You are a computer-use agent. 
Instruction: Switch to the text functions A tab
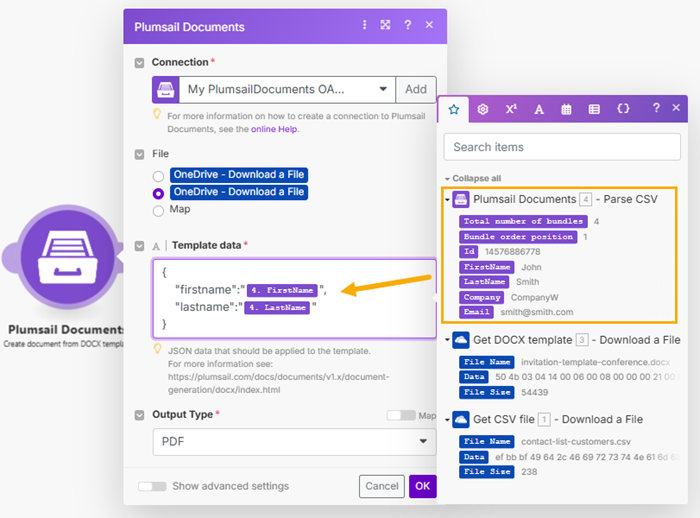[539, 109]
